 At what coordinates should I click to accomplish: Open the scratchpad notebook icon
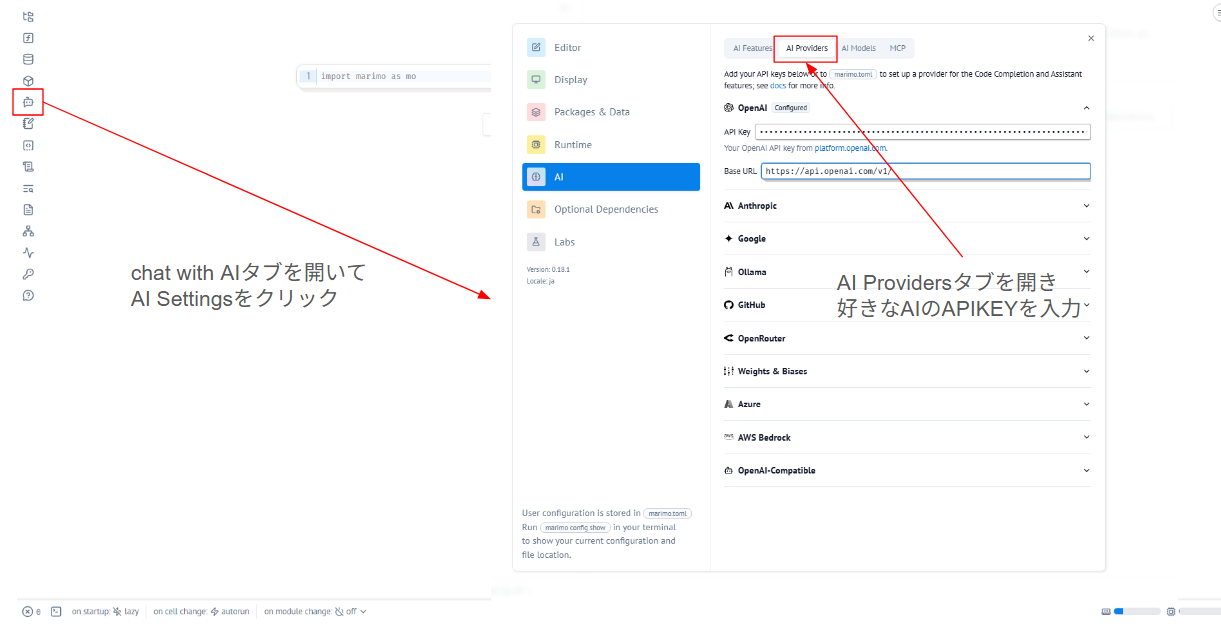pyautogui.click(x=28, y=123)
